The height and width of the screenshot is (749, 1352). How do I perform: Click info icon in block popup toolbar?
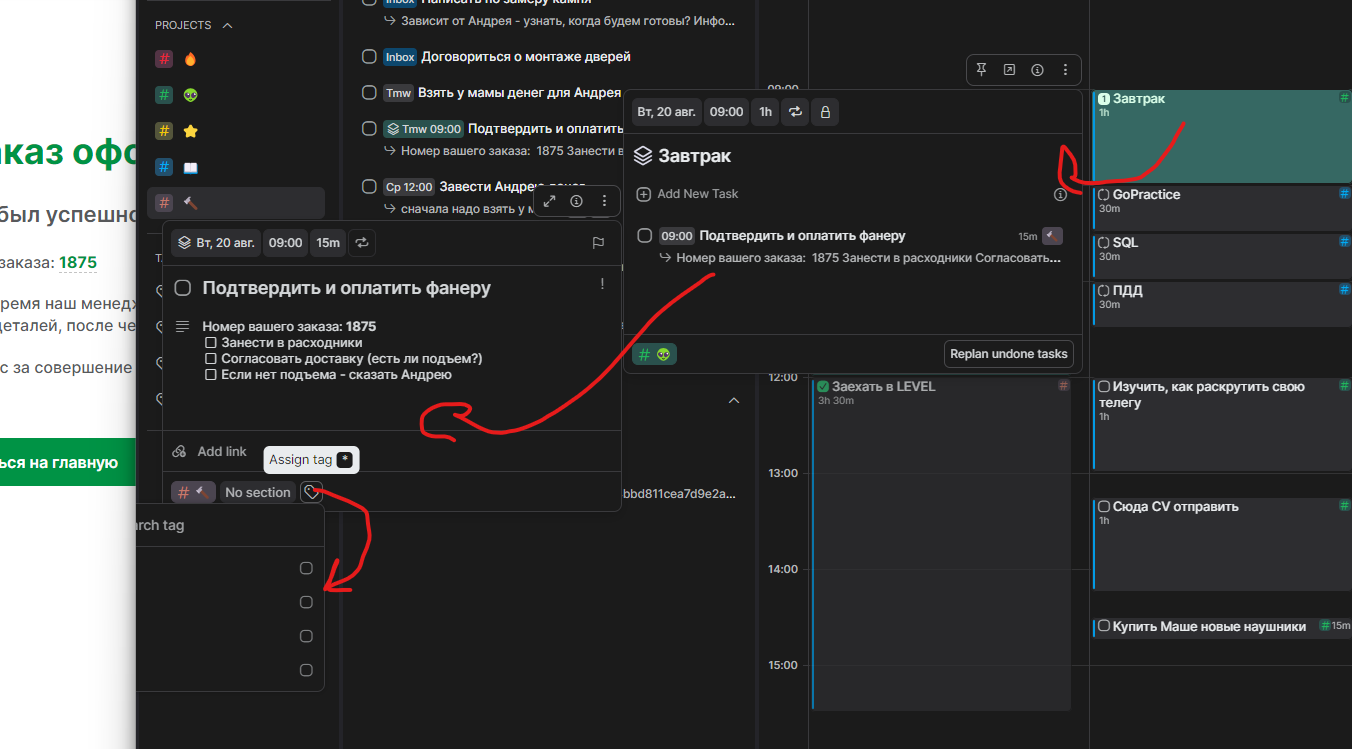pos(1037,70)
